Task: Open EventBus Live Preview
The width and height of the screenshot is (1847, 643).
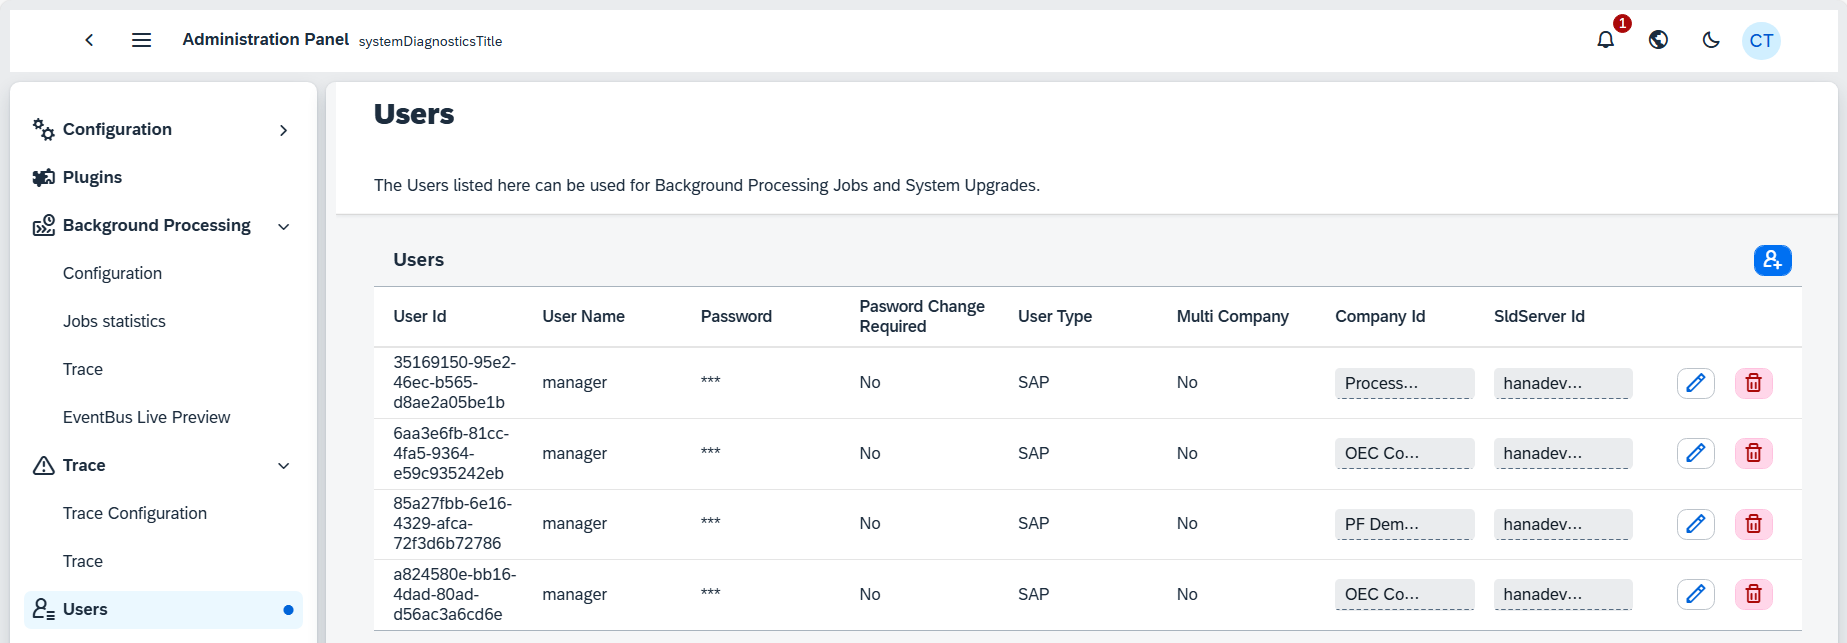Action: pyautogui.click(x=146, y=417)
